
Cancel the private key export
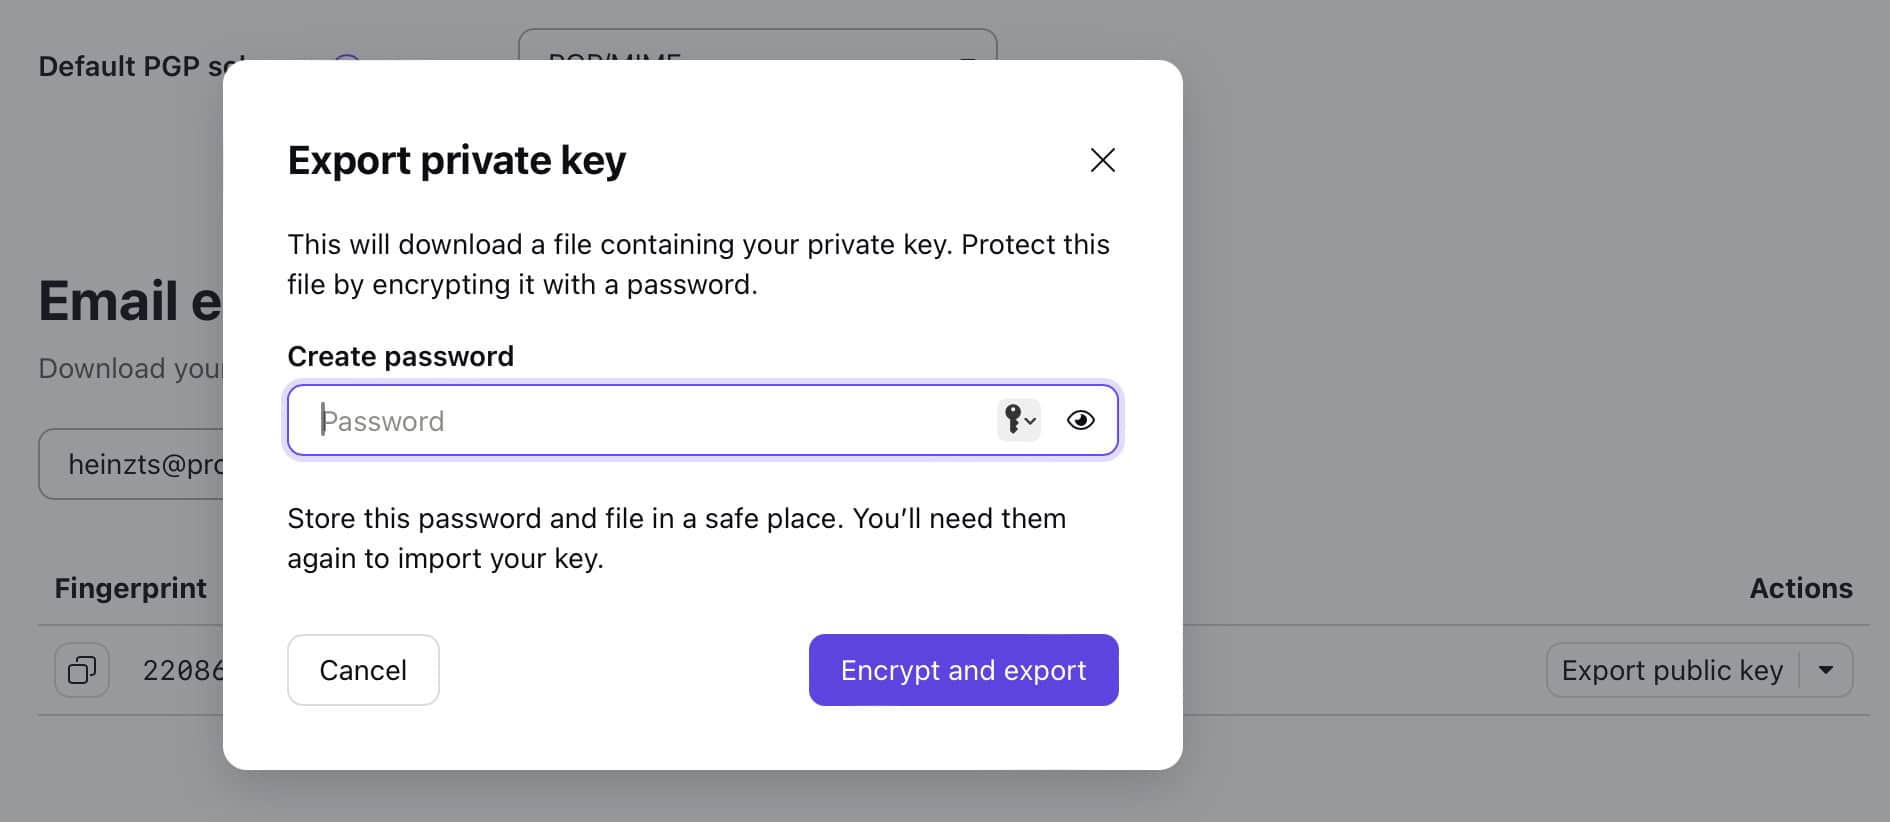pos(362,670)
